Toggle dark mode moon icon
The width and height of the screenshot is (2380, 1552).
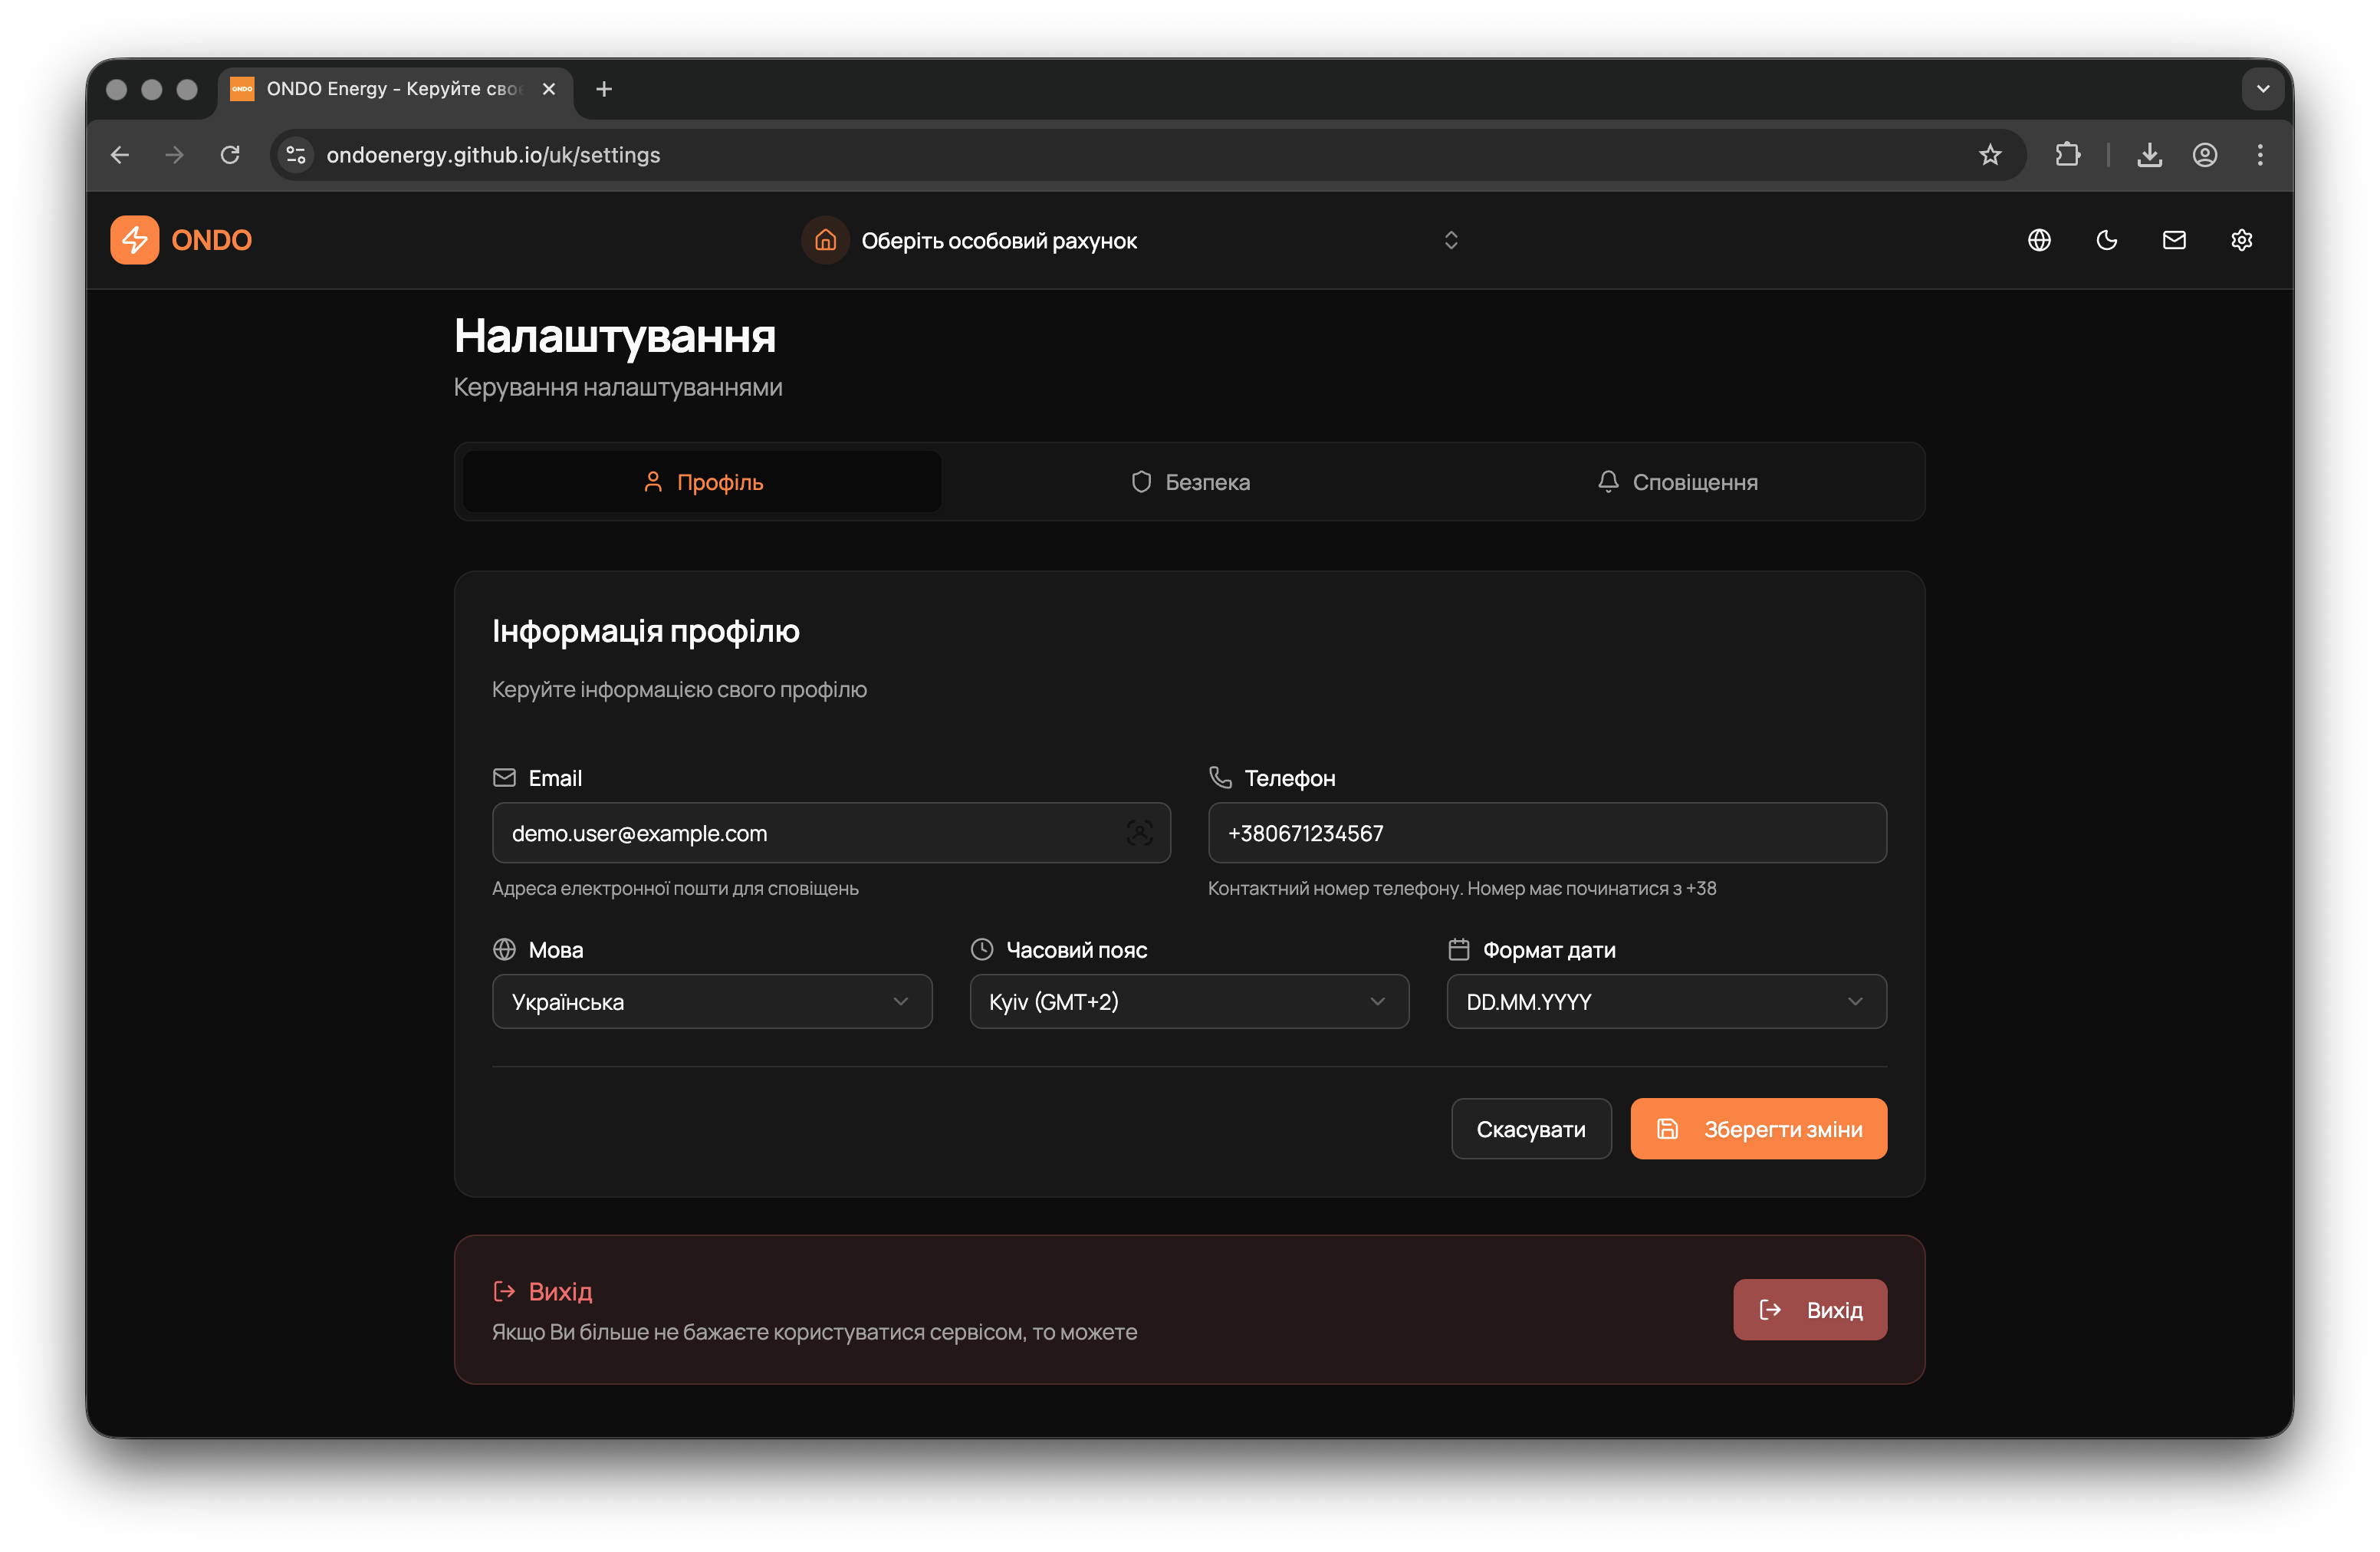click(x=2106, y=240)
